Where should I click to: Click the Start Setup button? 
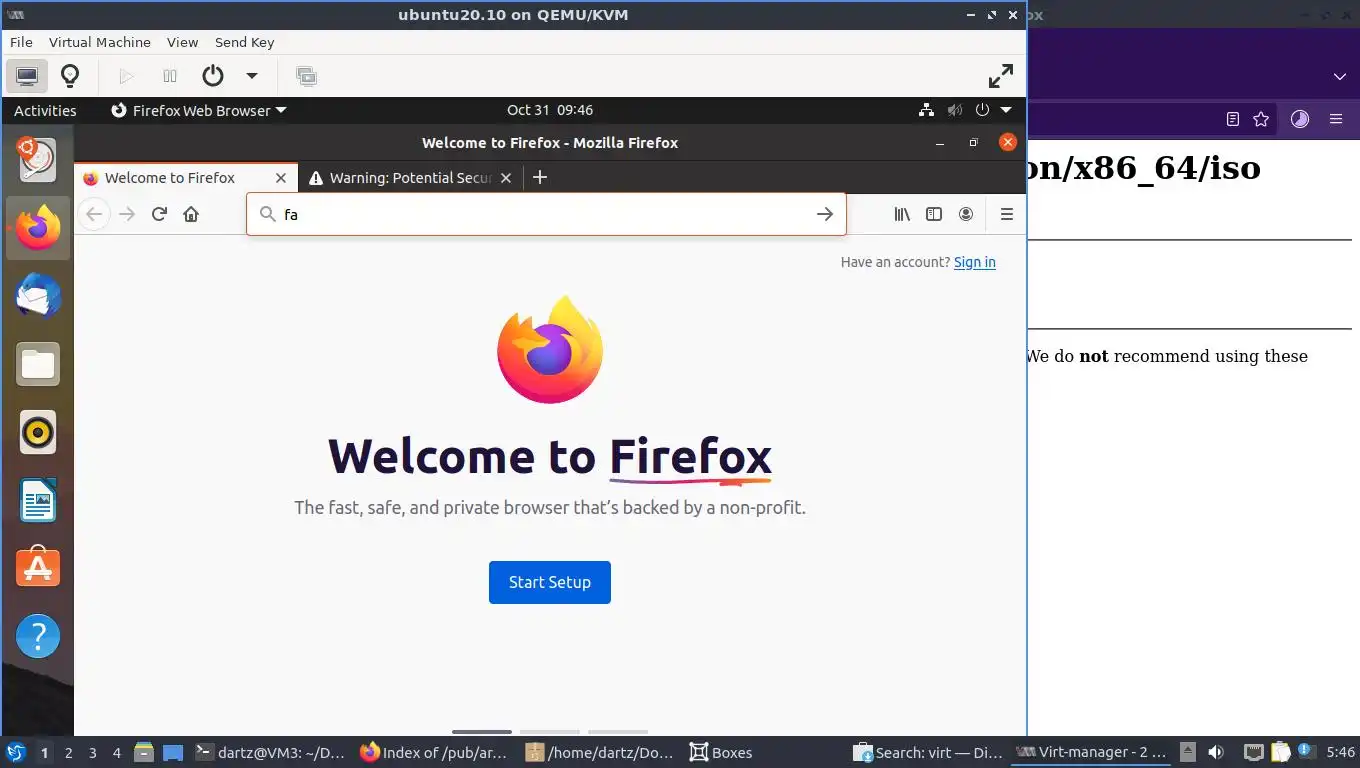pyautogui.click(x=549, y=582)
